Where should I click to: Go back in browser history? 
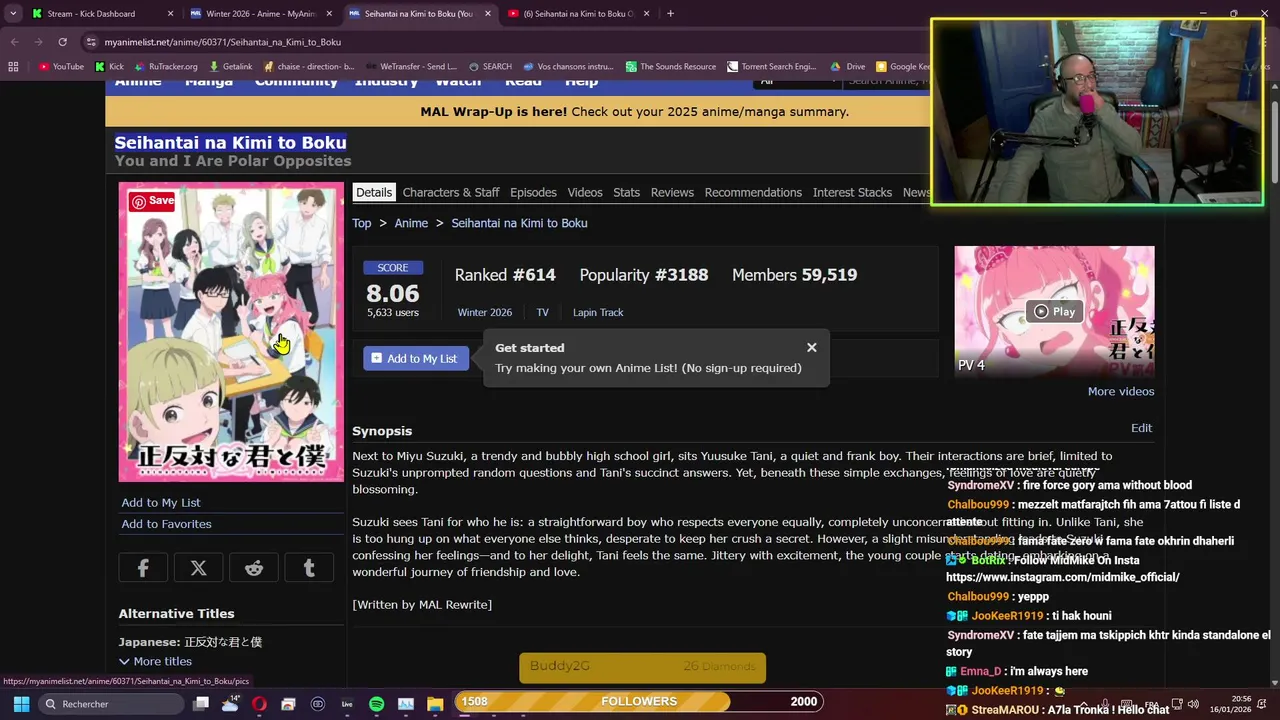coord(14,42)
